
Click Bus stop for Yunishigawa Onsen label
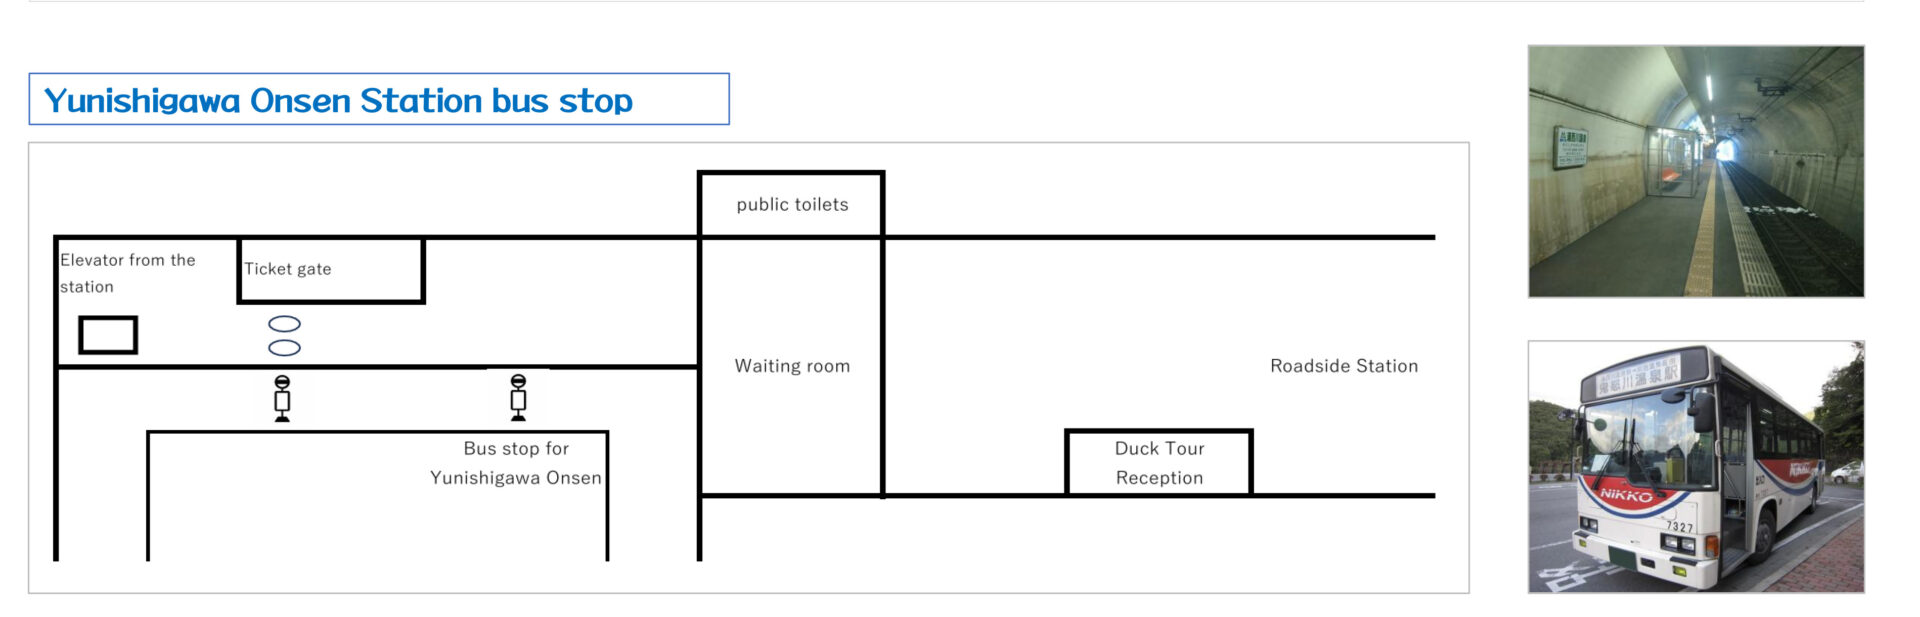(516, 463)
